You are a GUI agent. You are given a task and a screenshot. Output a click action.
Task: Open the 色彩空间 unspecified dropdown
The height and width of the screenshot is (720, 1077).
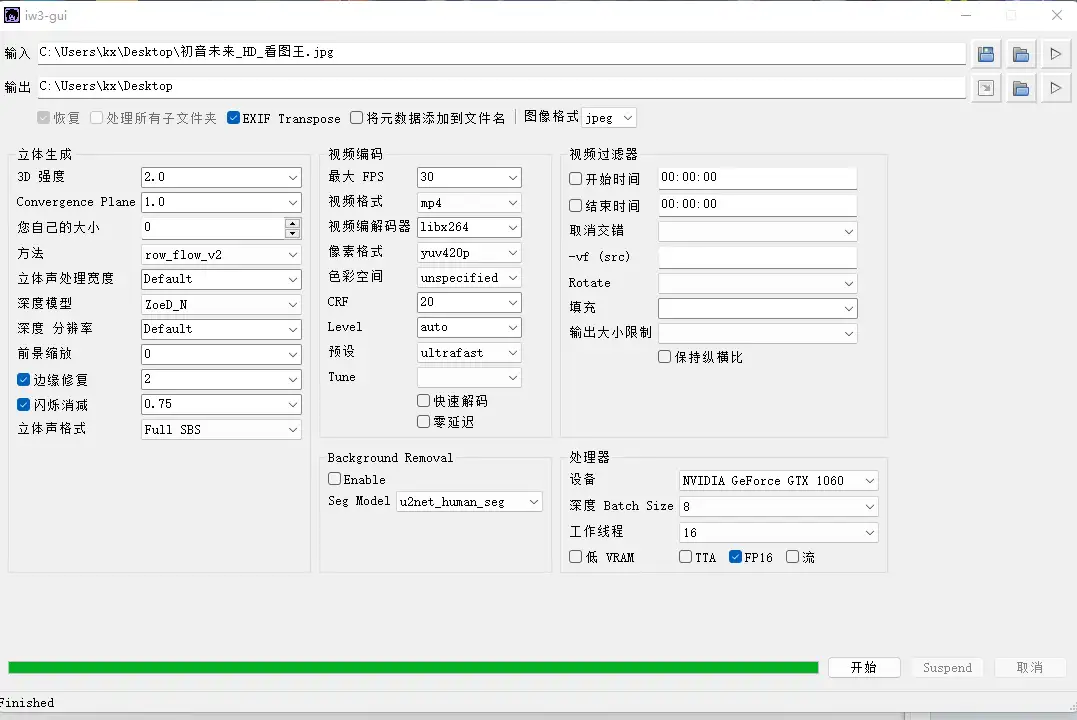pos(469,278)
